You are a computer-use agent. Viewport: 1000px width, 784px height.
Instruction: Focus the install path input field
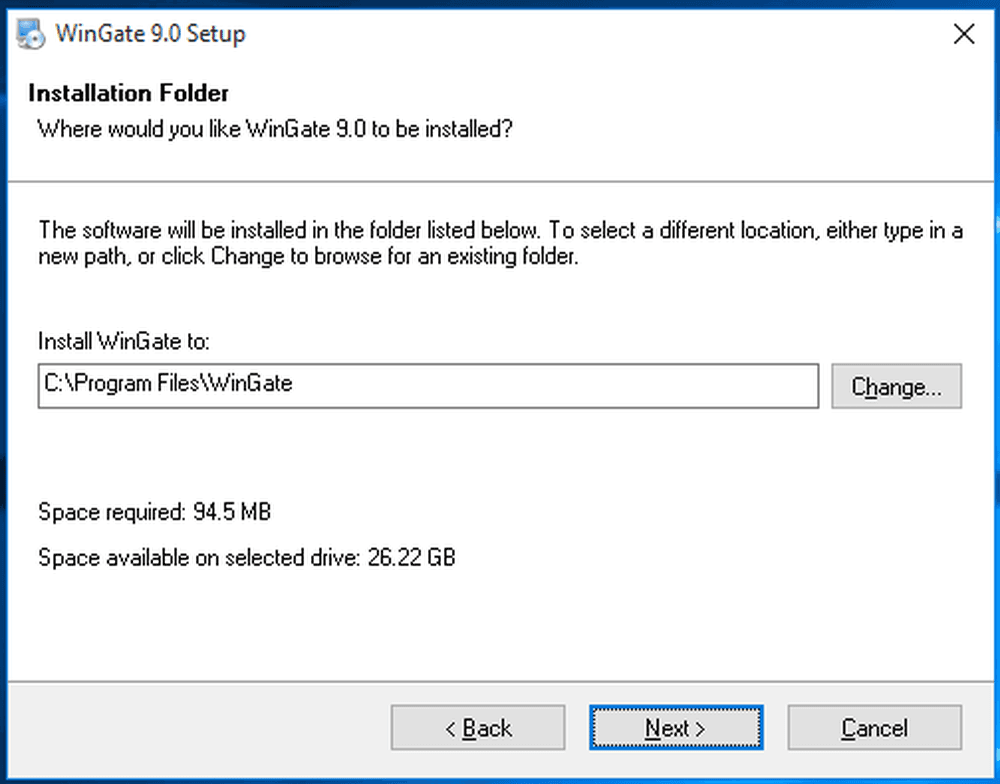point(428,386)
